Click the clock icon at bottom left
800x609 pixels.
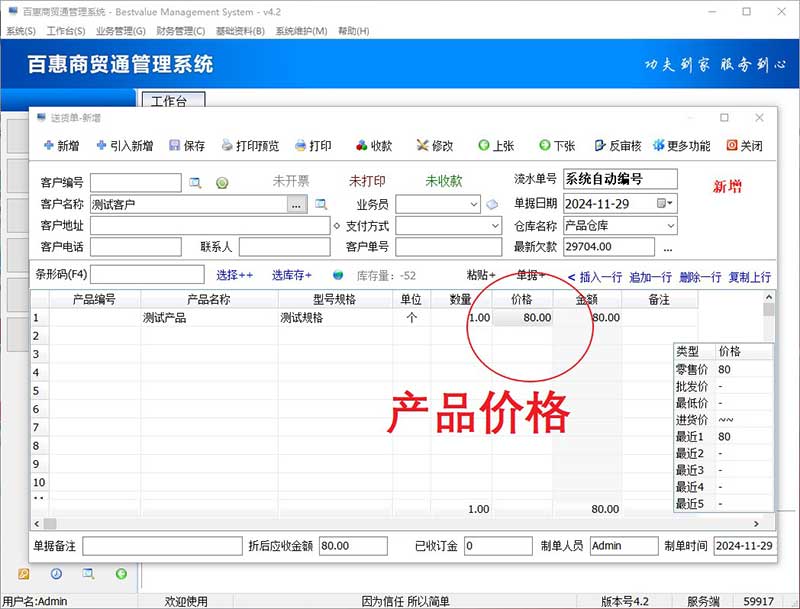tap(56, 574)
